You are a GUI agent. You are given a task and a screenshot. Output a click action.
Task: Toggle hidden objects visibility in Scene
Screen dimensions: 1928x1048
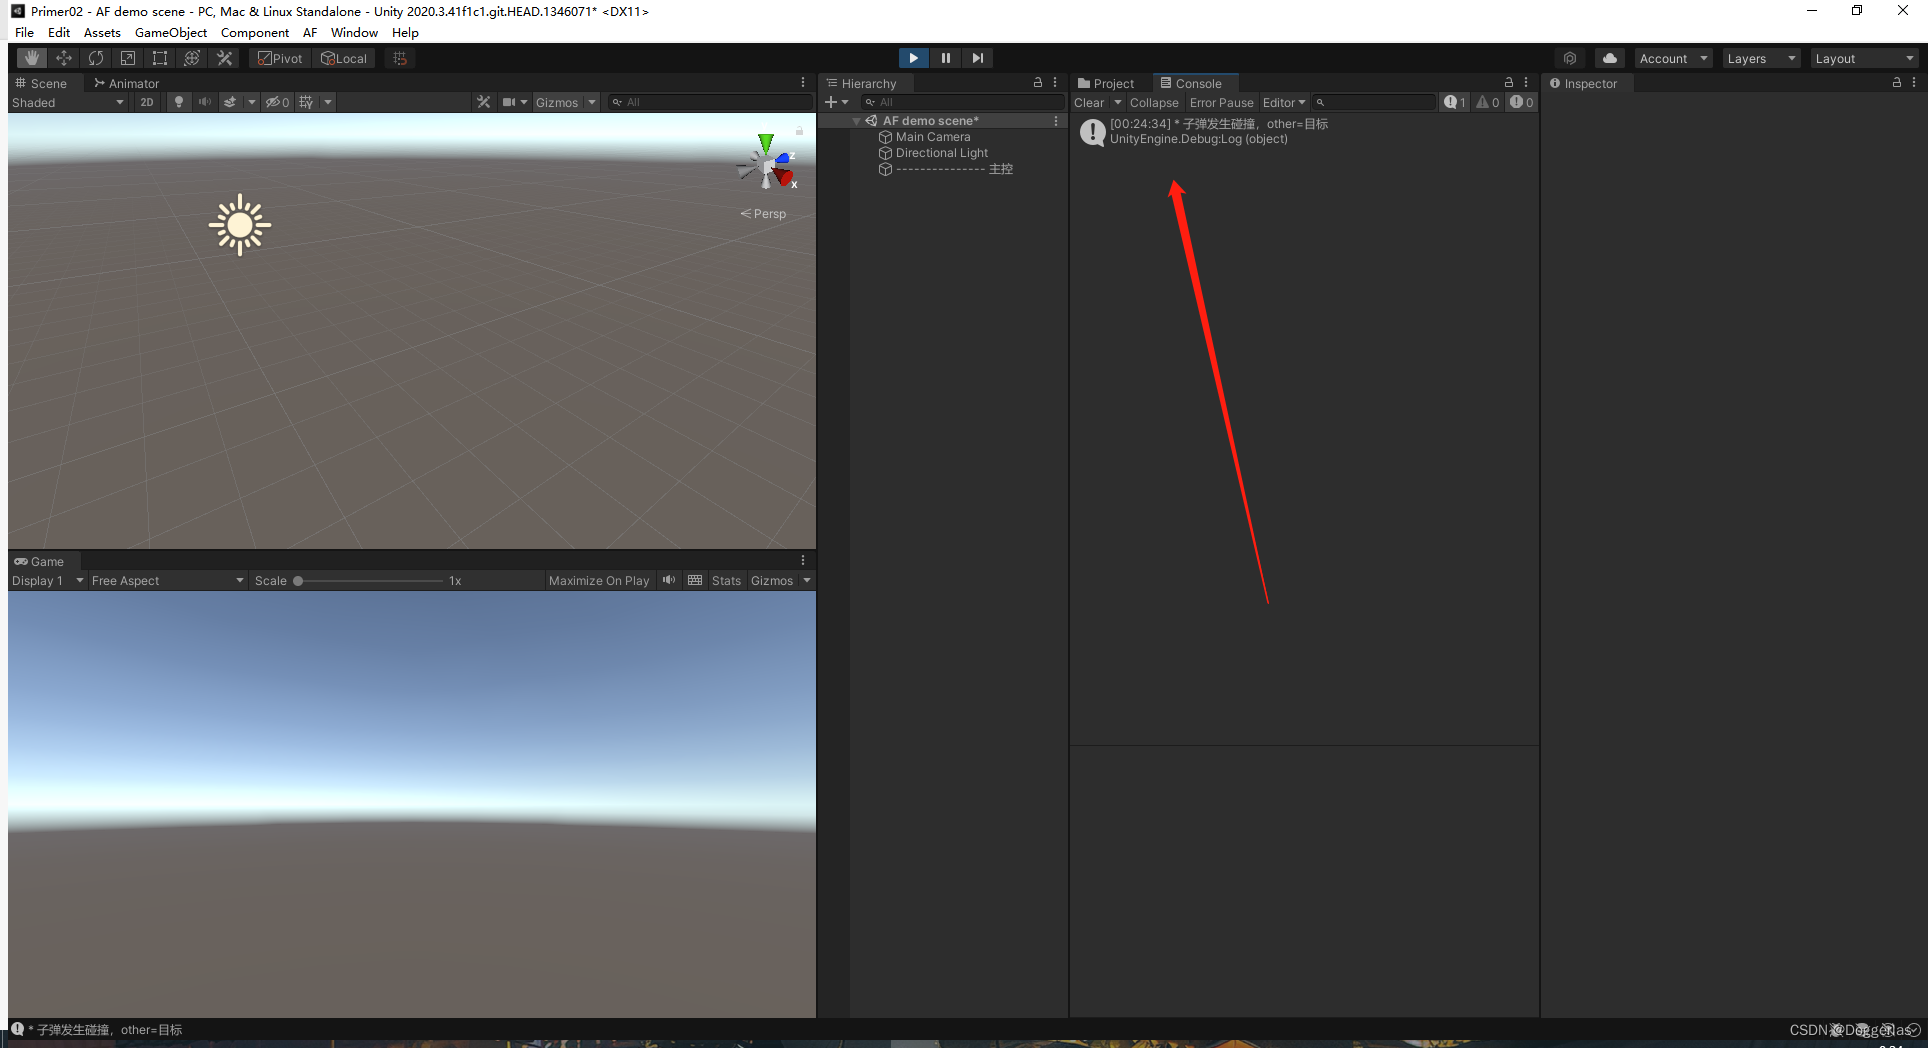[277, 102]
